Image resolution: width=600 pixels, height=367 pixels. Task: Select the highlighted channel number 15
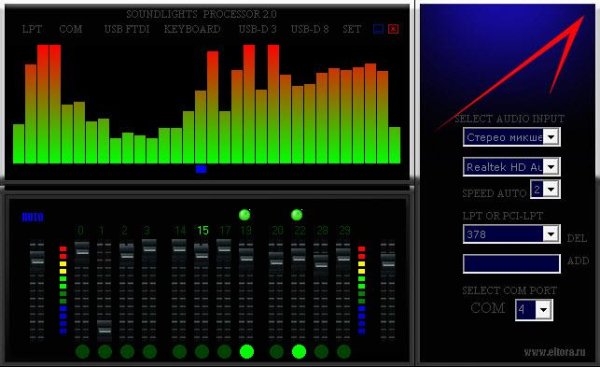(203, 230)
